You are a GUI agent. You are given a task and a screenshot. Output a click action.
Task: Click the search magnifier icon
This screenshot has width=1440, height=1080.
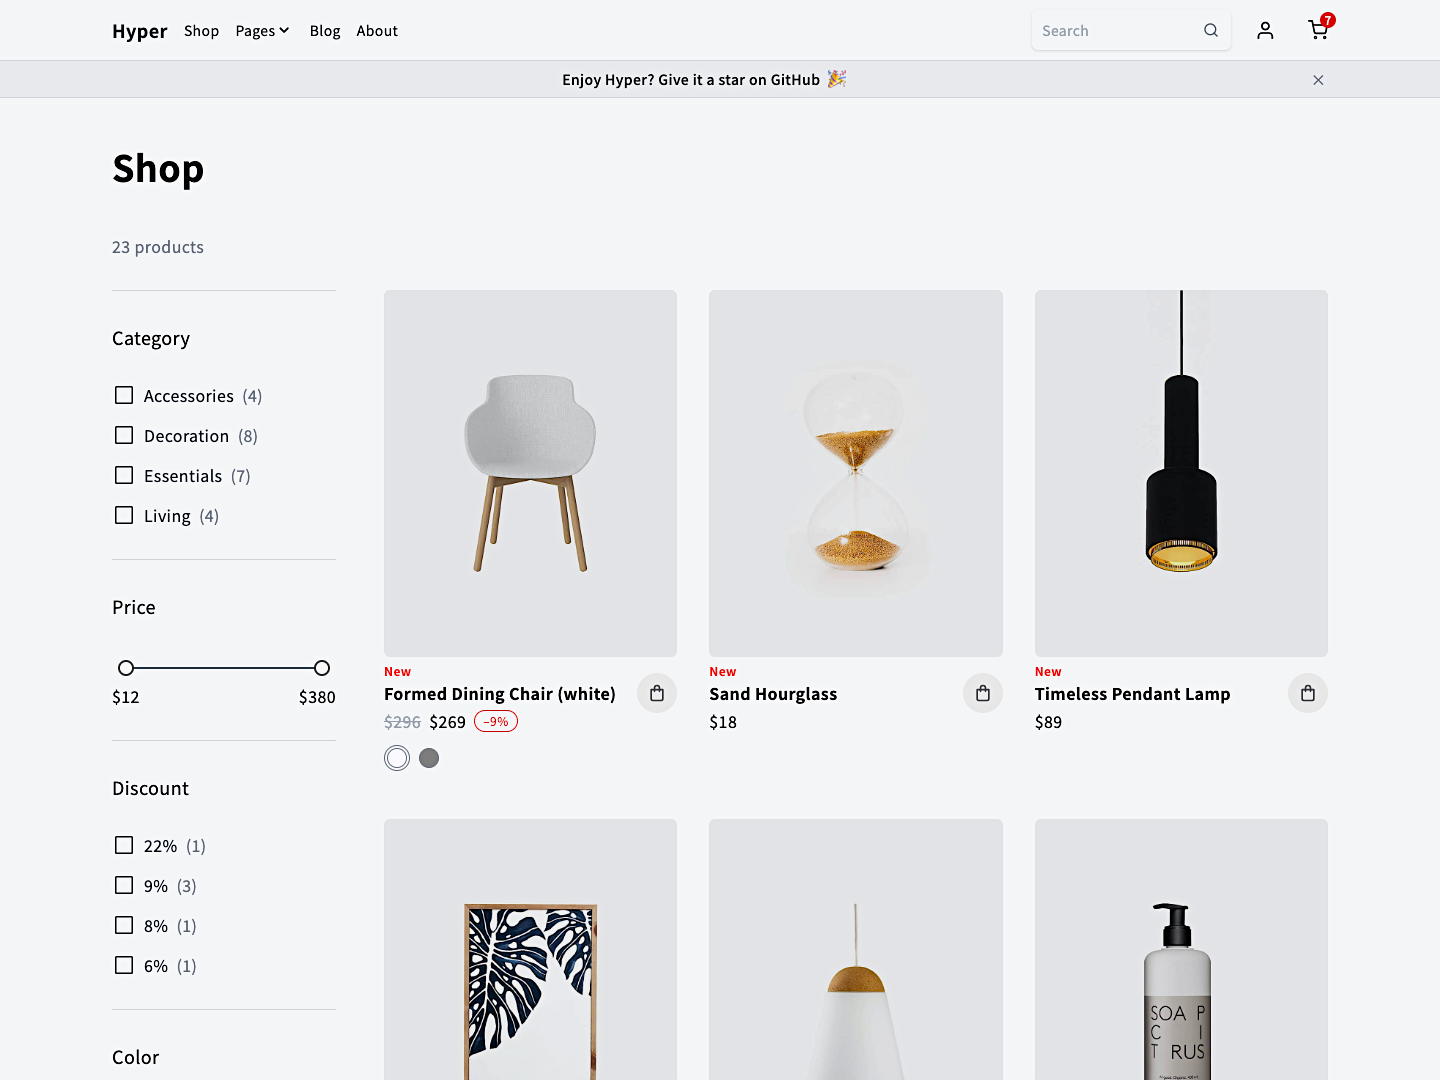pyautogui.click(x=1211, y=30)
